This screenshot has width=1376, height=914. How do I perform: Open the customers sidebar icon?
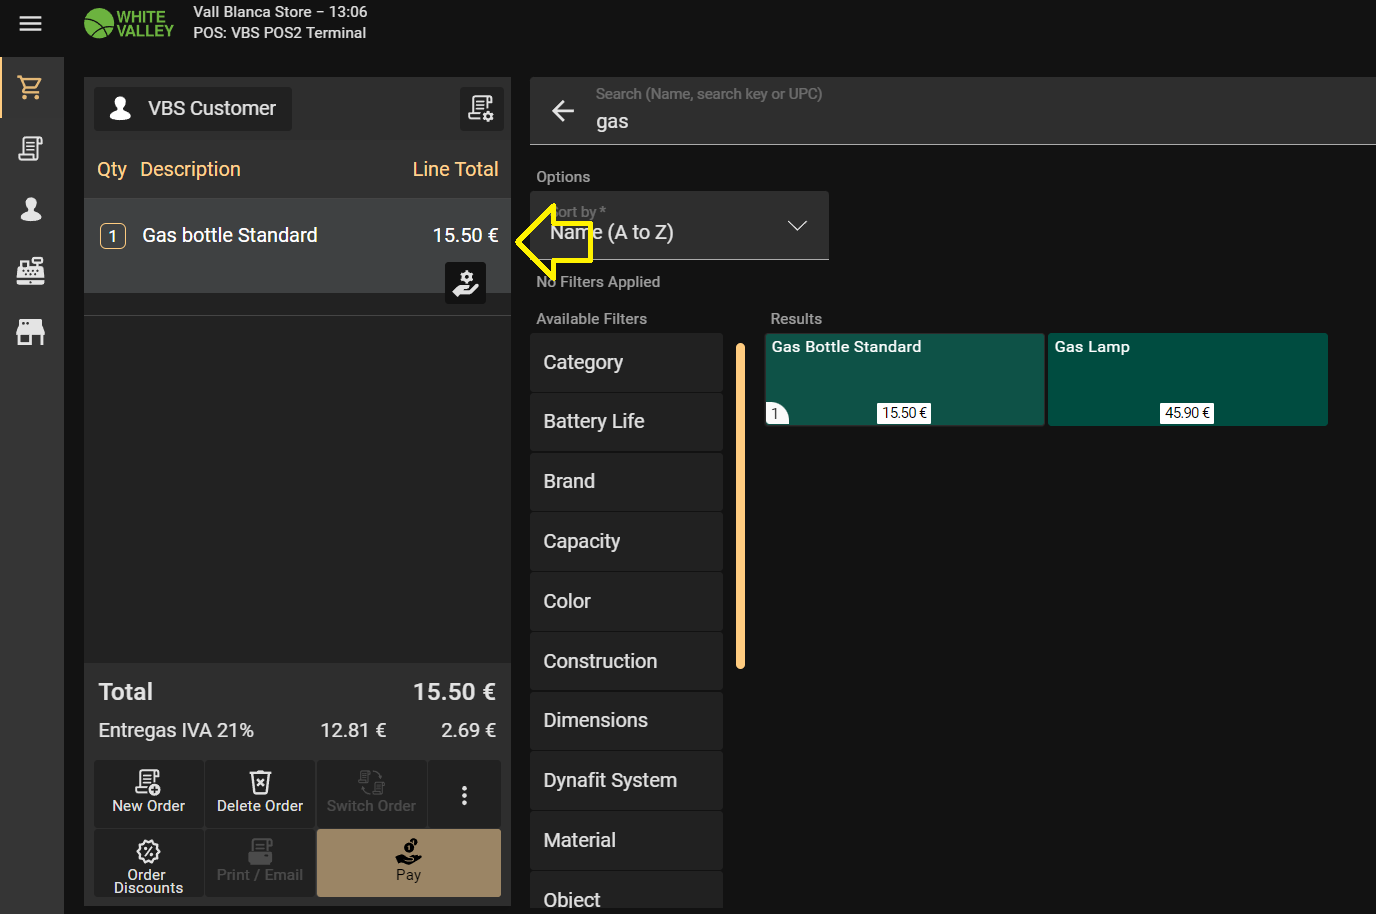pyautogui.click(x=31, y=209)
